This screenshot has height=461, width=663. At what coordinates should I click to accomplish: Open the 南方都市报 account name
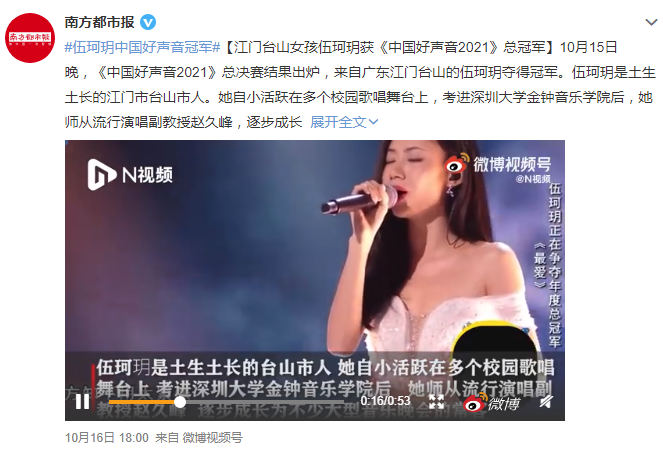coord(99,22)
